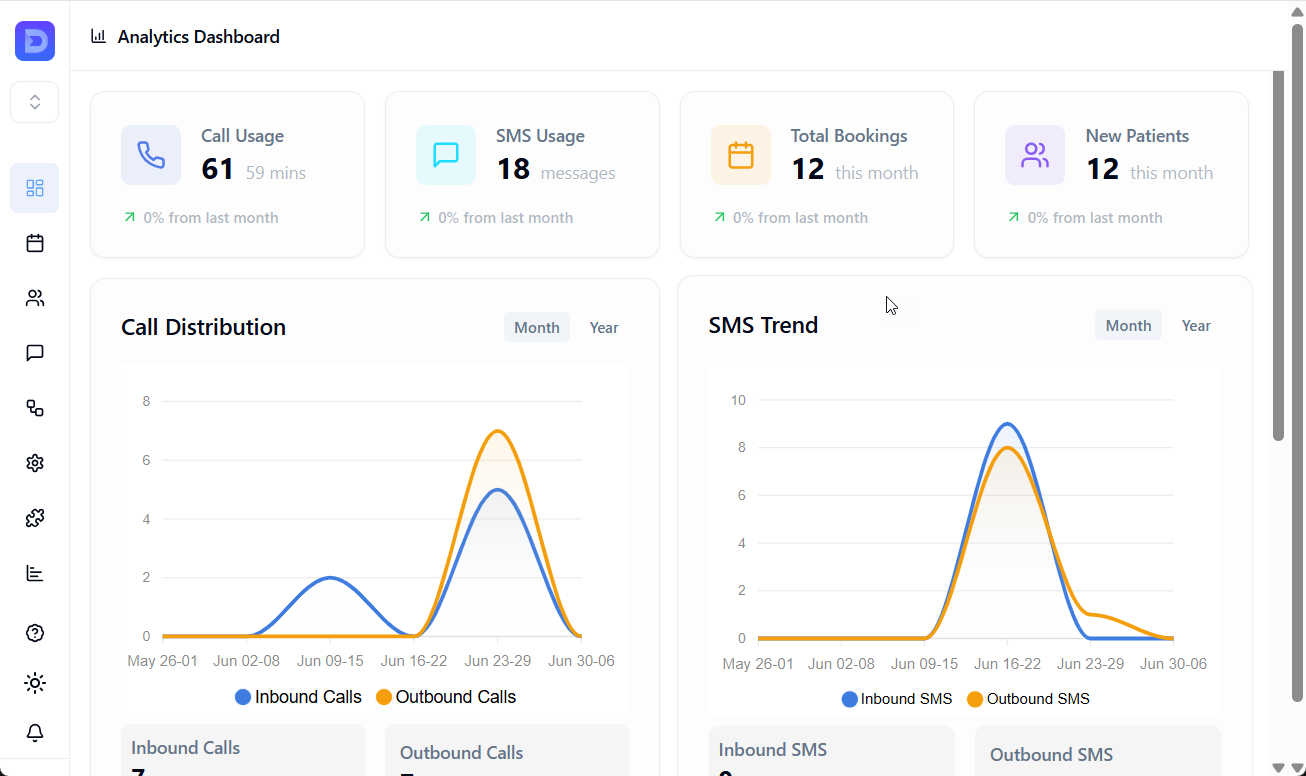Image resolution: width=1306 pixels, height=776 pixels.
Task: Open the Messages chat icon
Action: tap(34, 353)
